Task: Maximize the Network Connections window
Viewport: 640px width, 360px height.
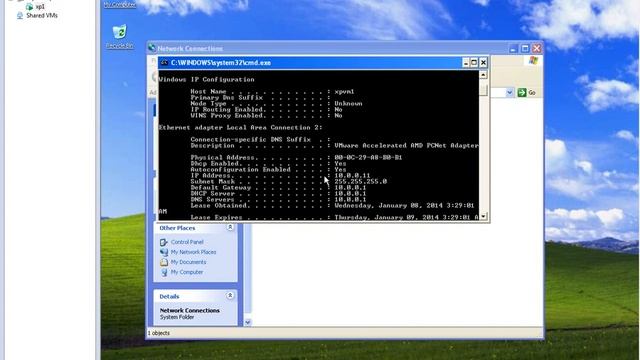Action: pyautogui.click(x=525, y=49)
